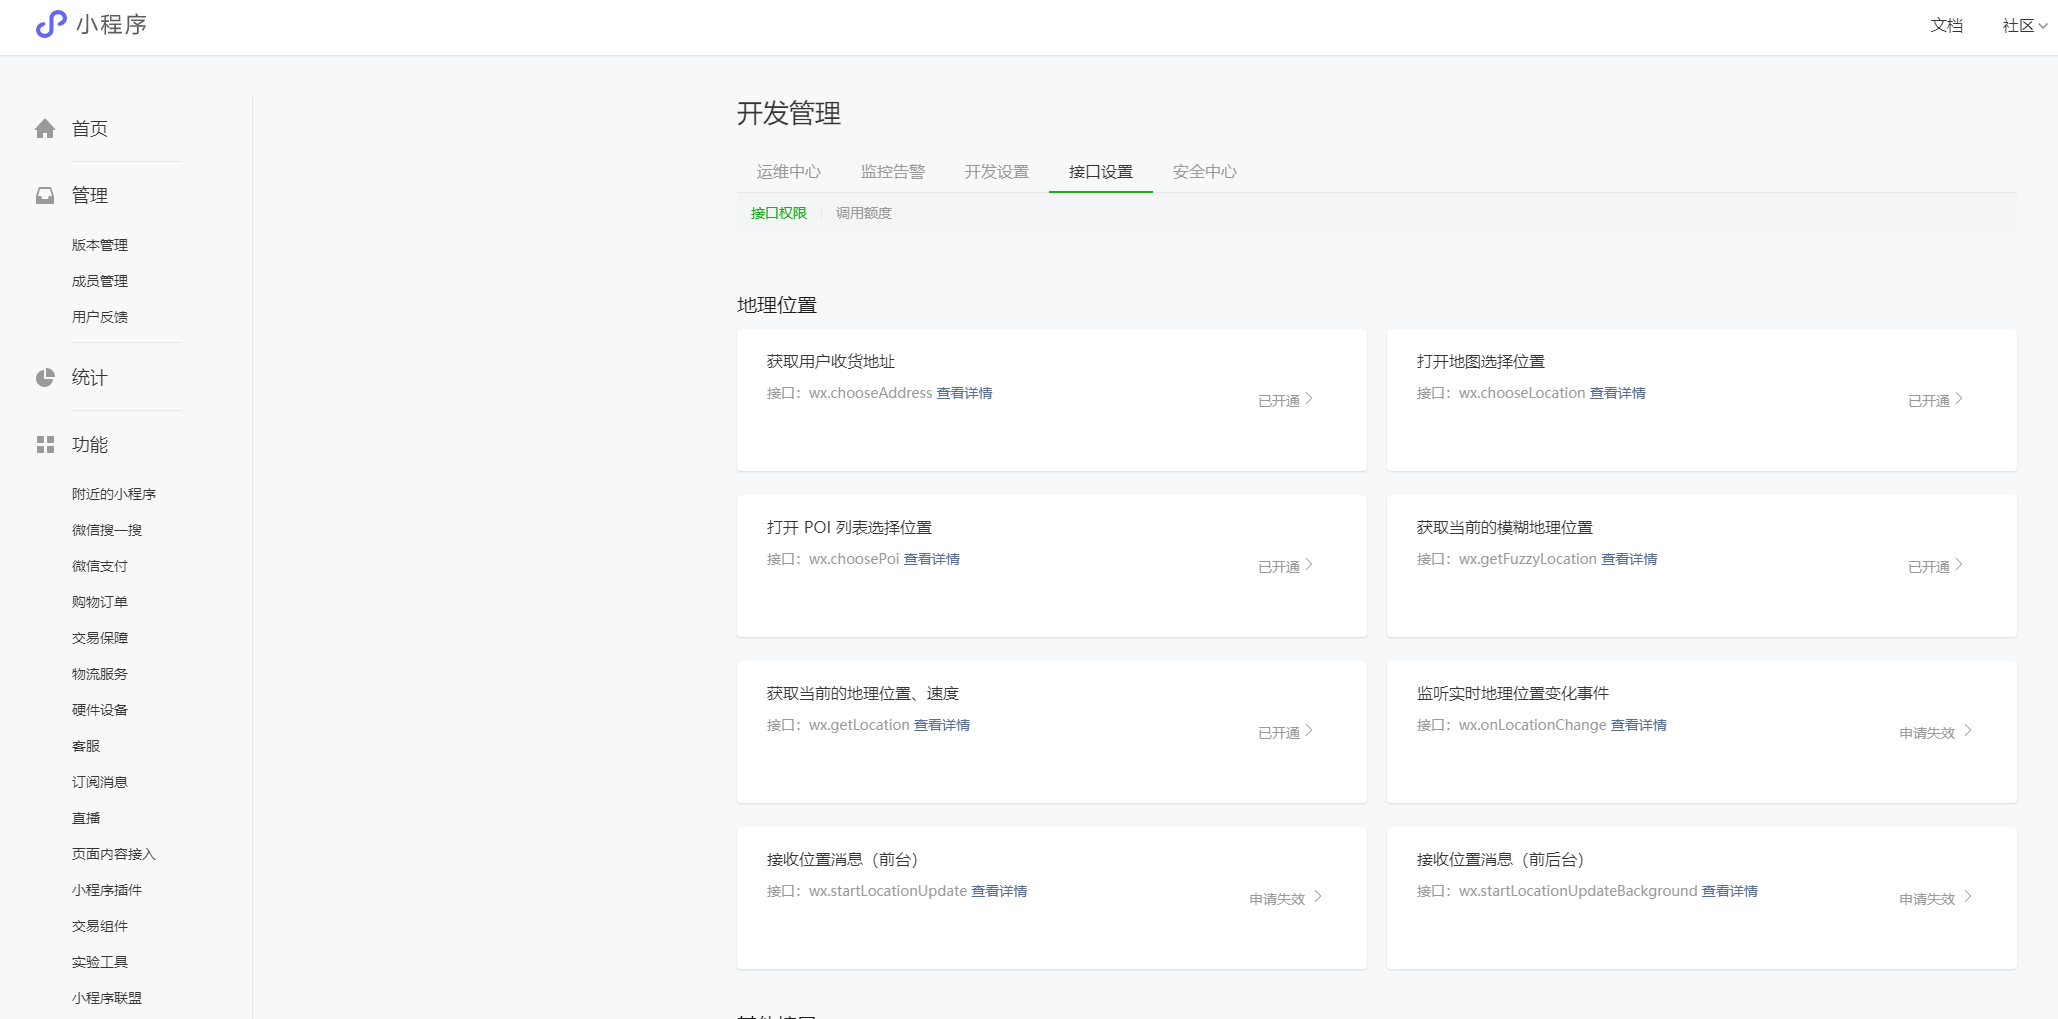
Task: Open 申请失效 arrow for wx.startLocationUpdateBackground
Action: point(1967,897)
